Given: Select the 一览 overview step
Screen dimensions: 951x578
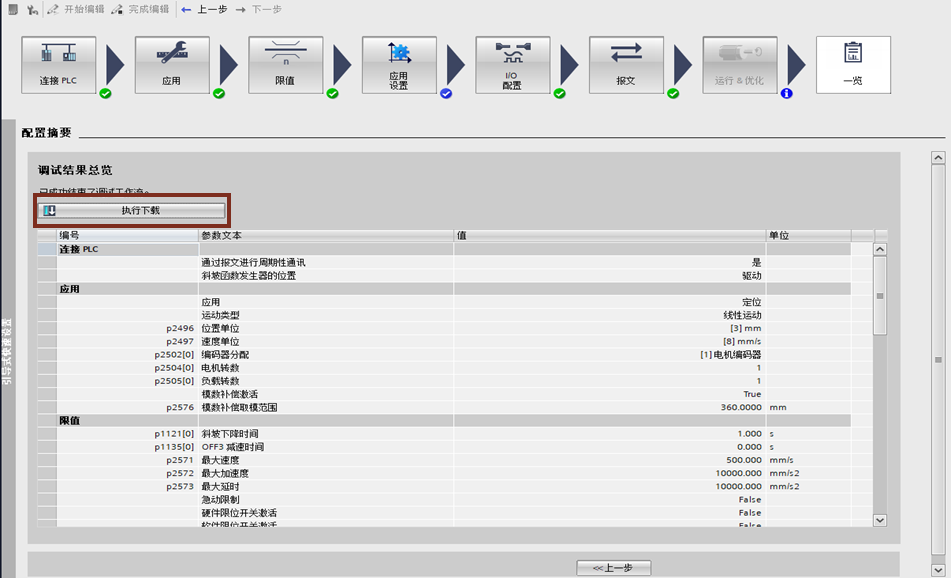Looking at the screenshot, I should pyautogui.click(x=852, y=65).
